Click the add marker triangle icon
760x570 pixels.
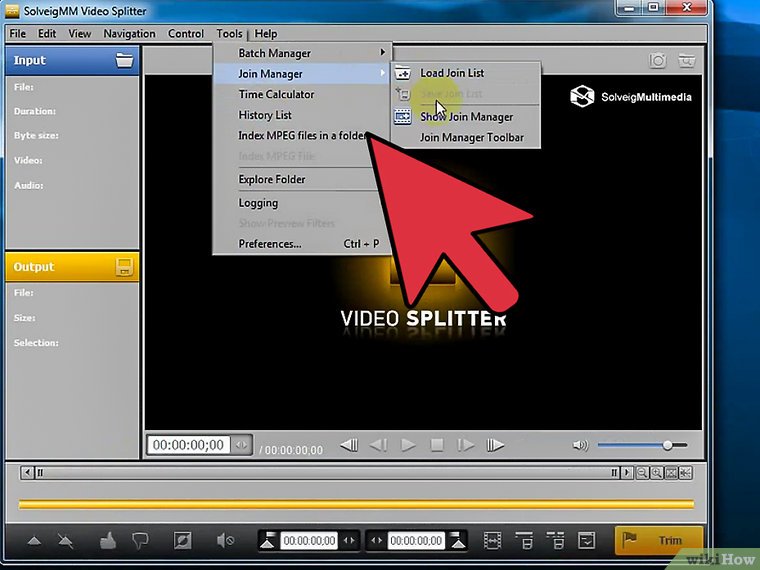coord(35,541)
